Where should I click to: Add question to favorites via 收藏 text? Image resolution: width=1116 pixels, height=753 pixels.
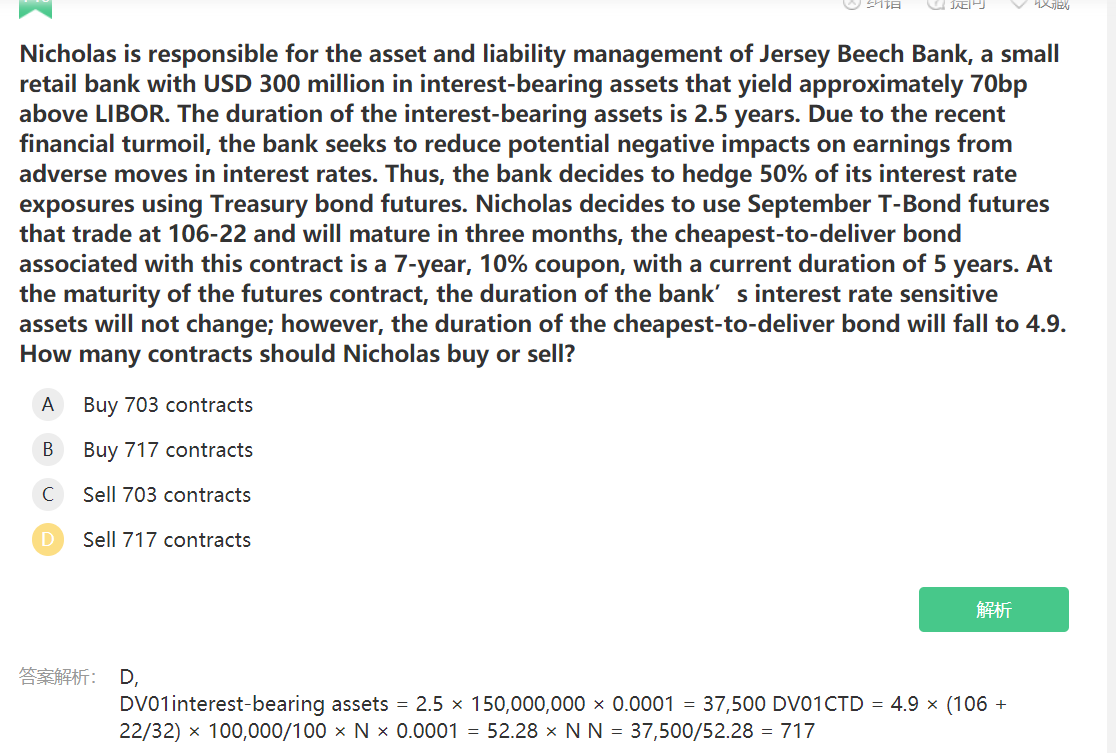1051,4
